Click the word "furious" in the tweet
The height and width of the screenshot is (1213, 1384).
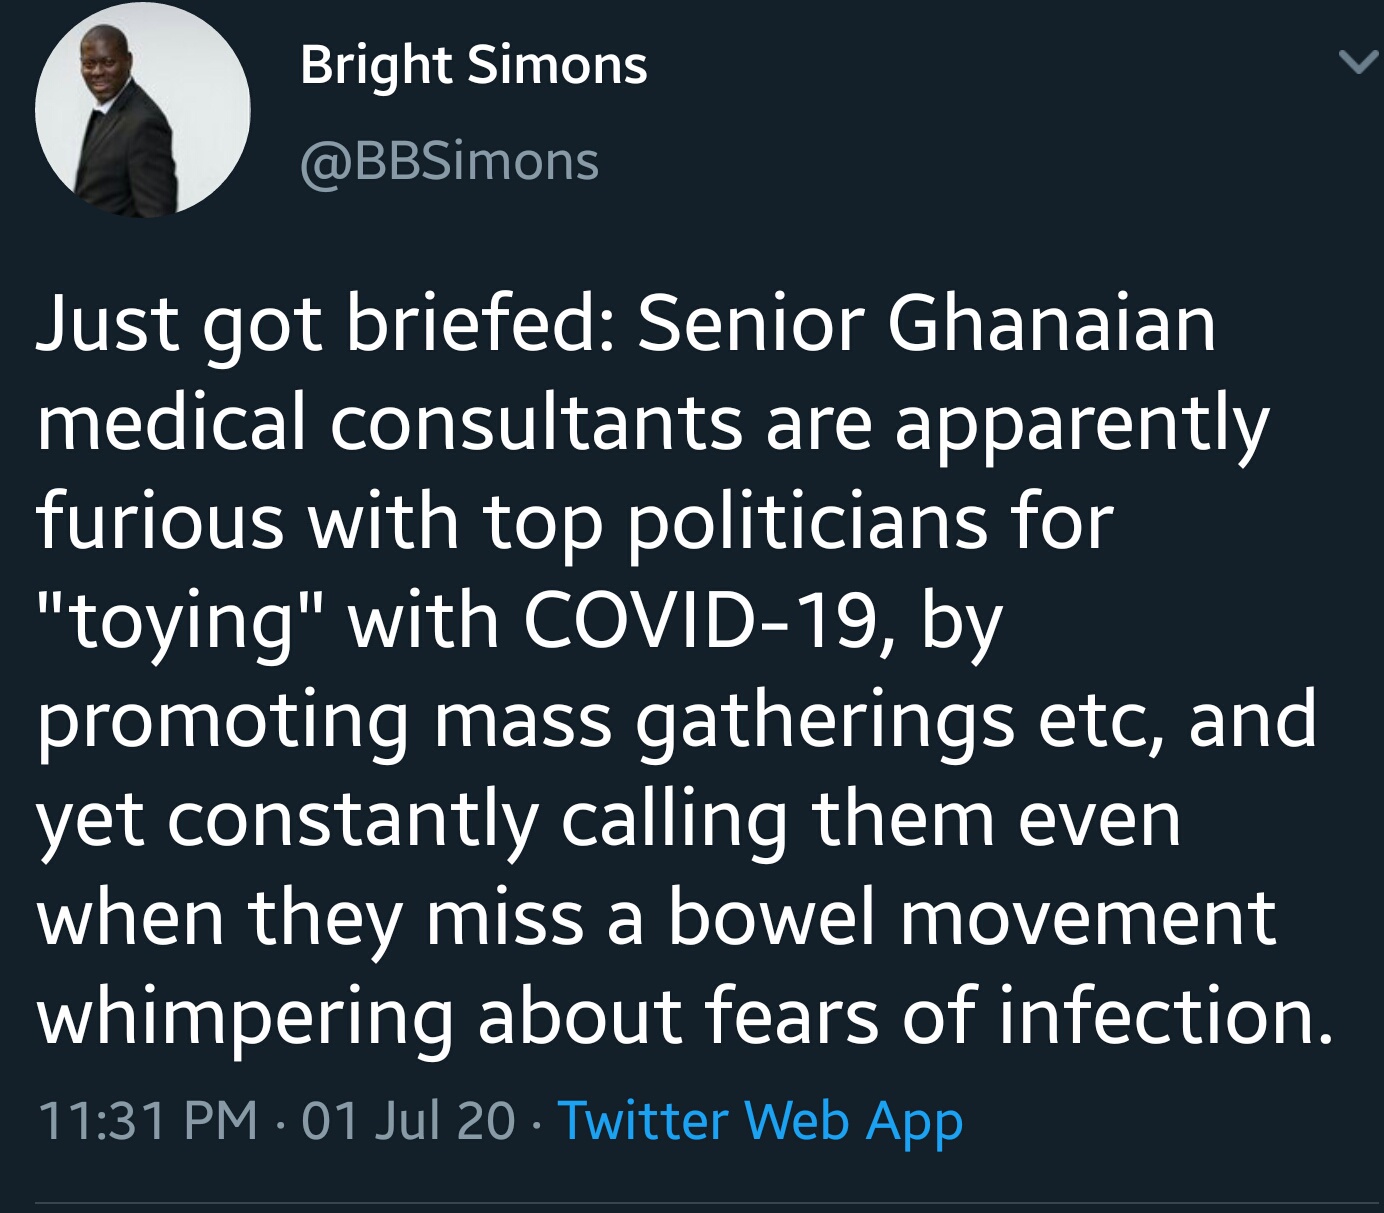pos(160,522)
